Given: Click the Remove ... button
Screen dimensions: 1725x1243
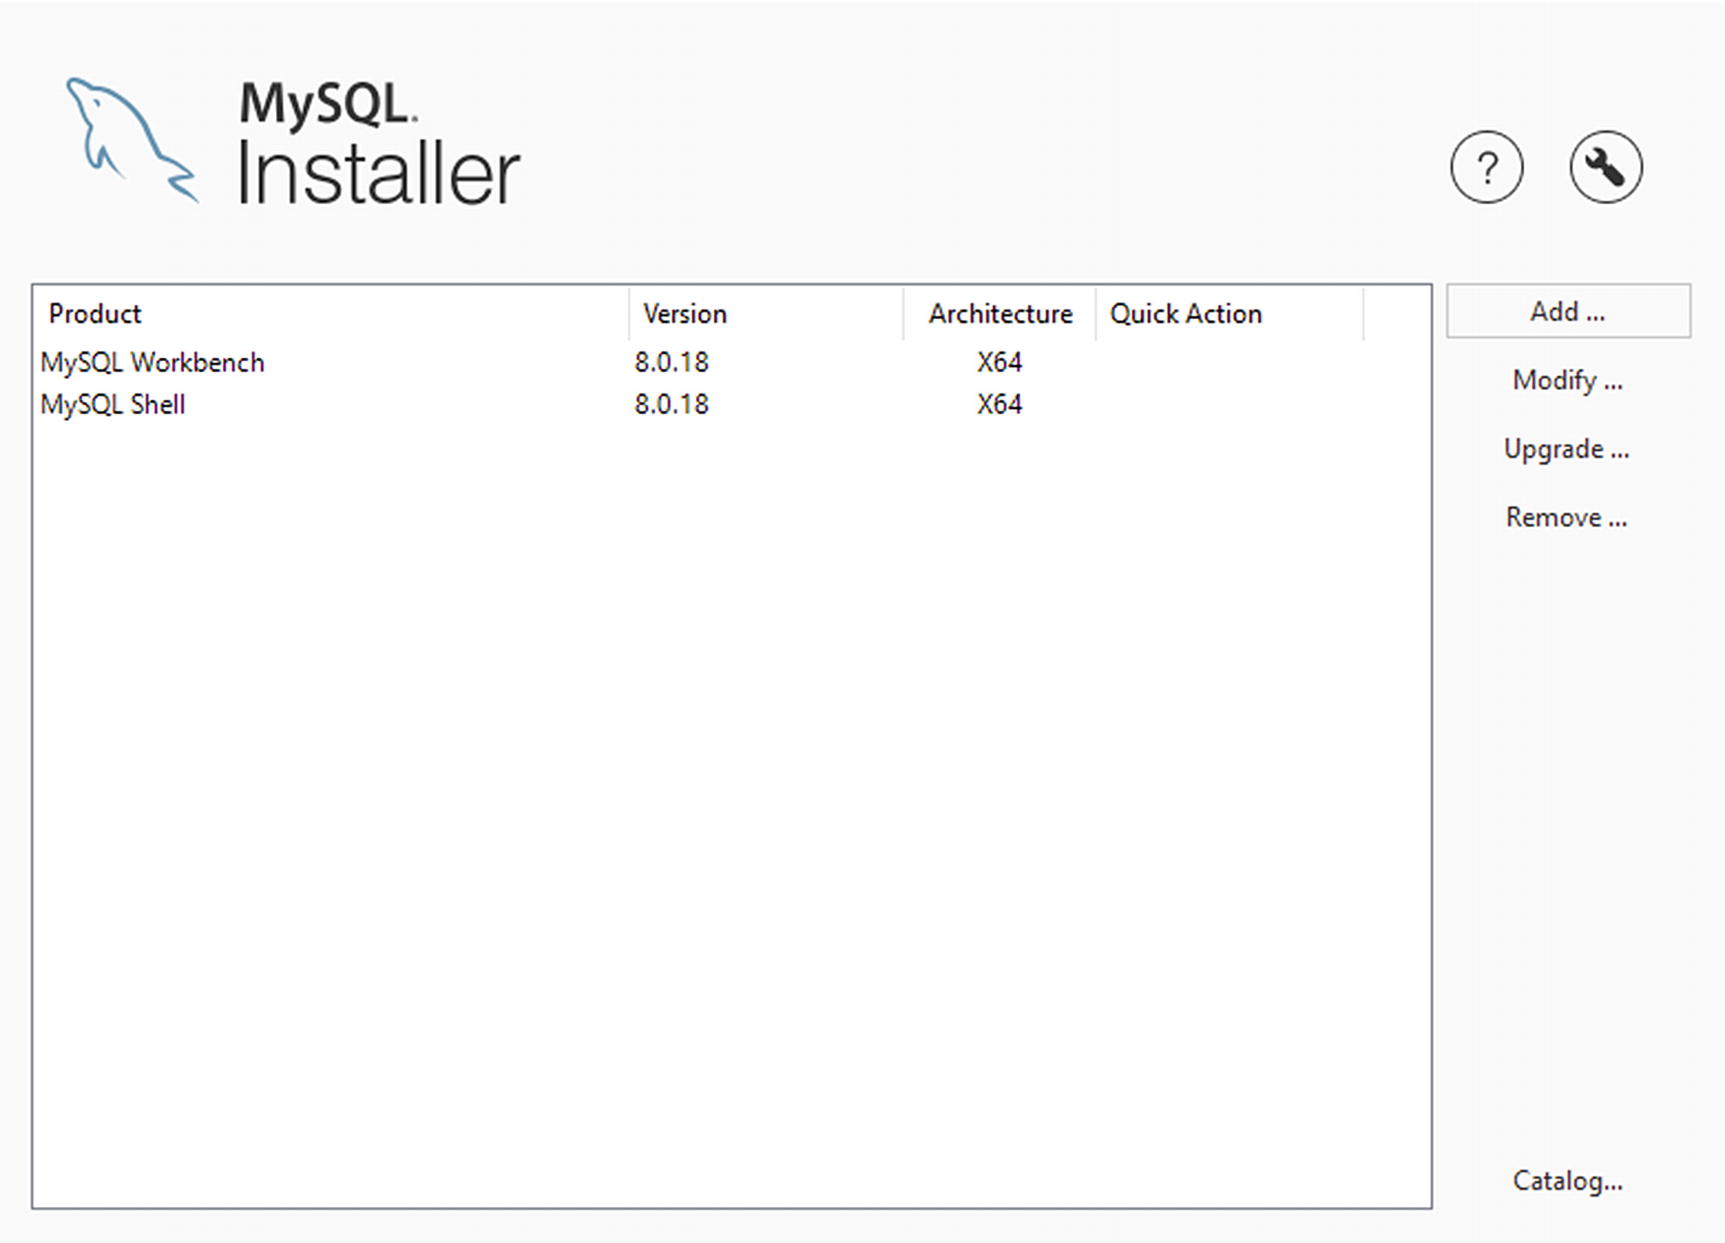Looking at the screenshot, I should (1568, 517).
